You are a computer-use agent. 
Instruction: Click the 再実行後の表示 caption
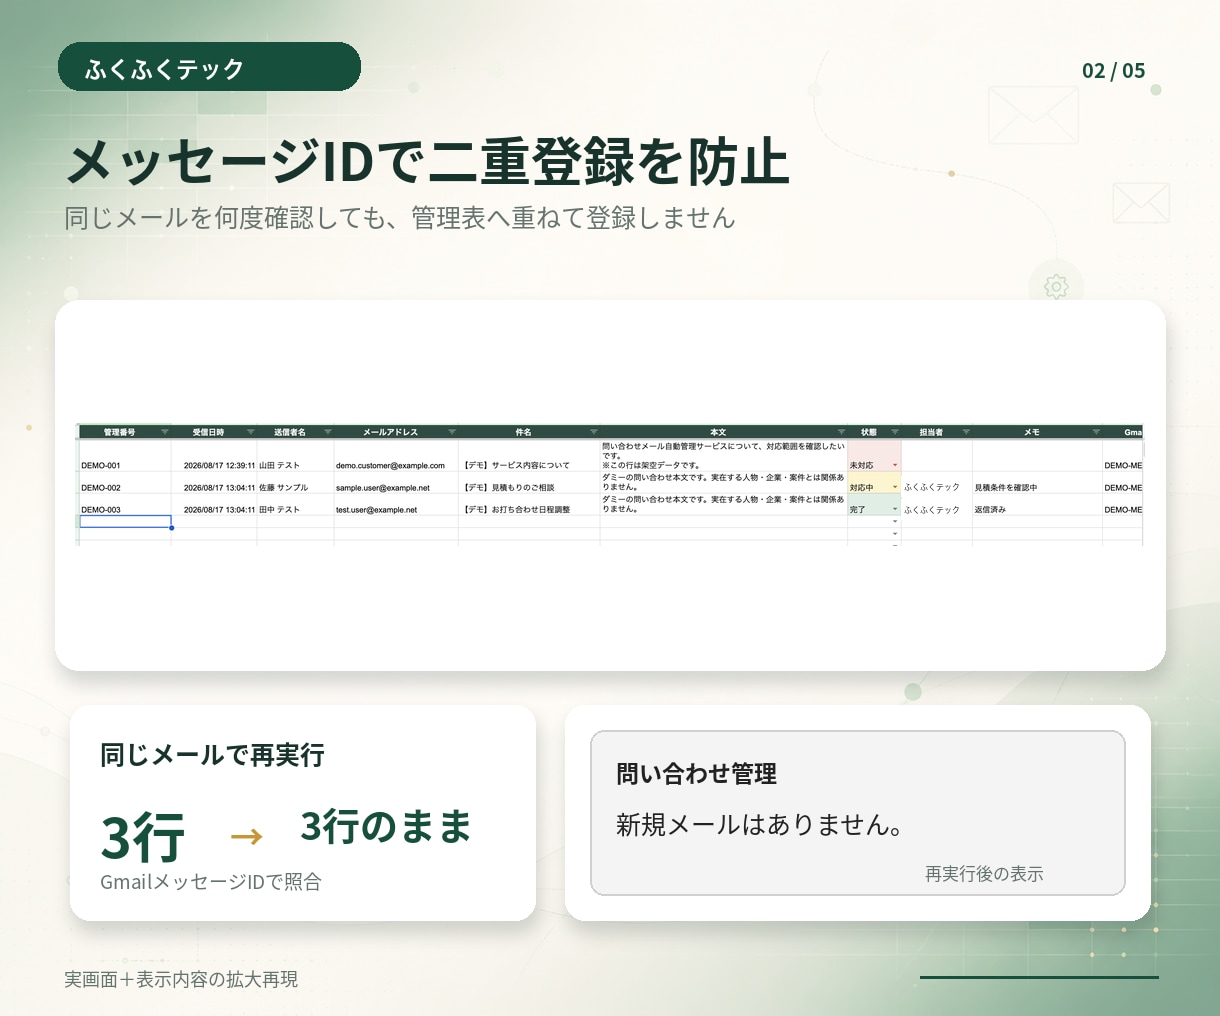click(984, 874)
